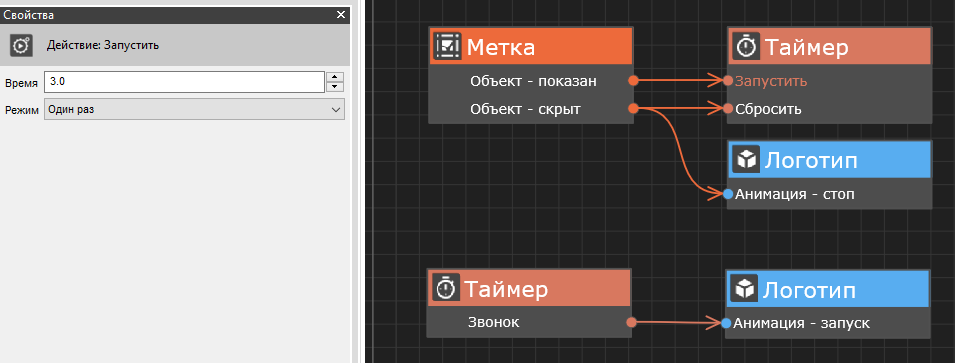Screen dimensions: 955x363
Task: Increase the Время value with the up arrow
Action: 335,77
